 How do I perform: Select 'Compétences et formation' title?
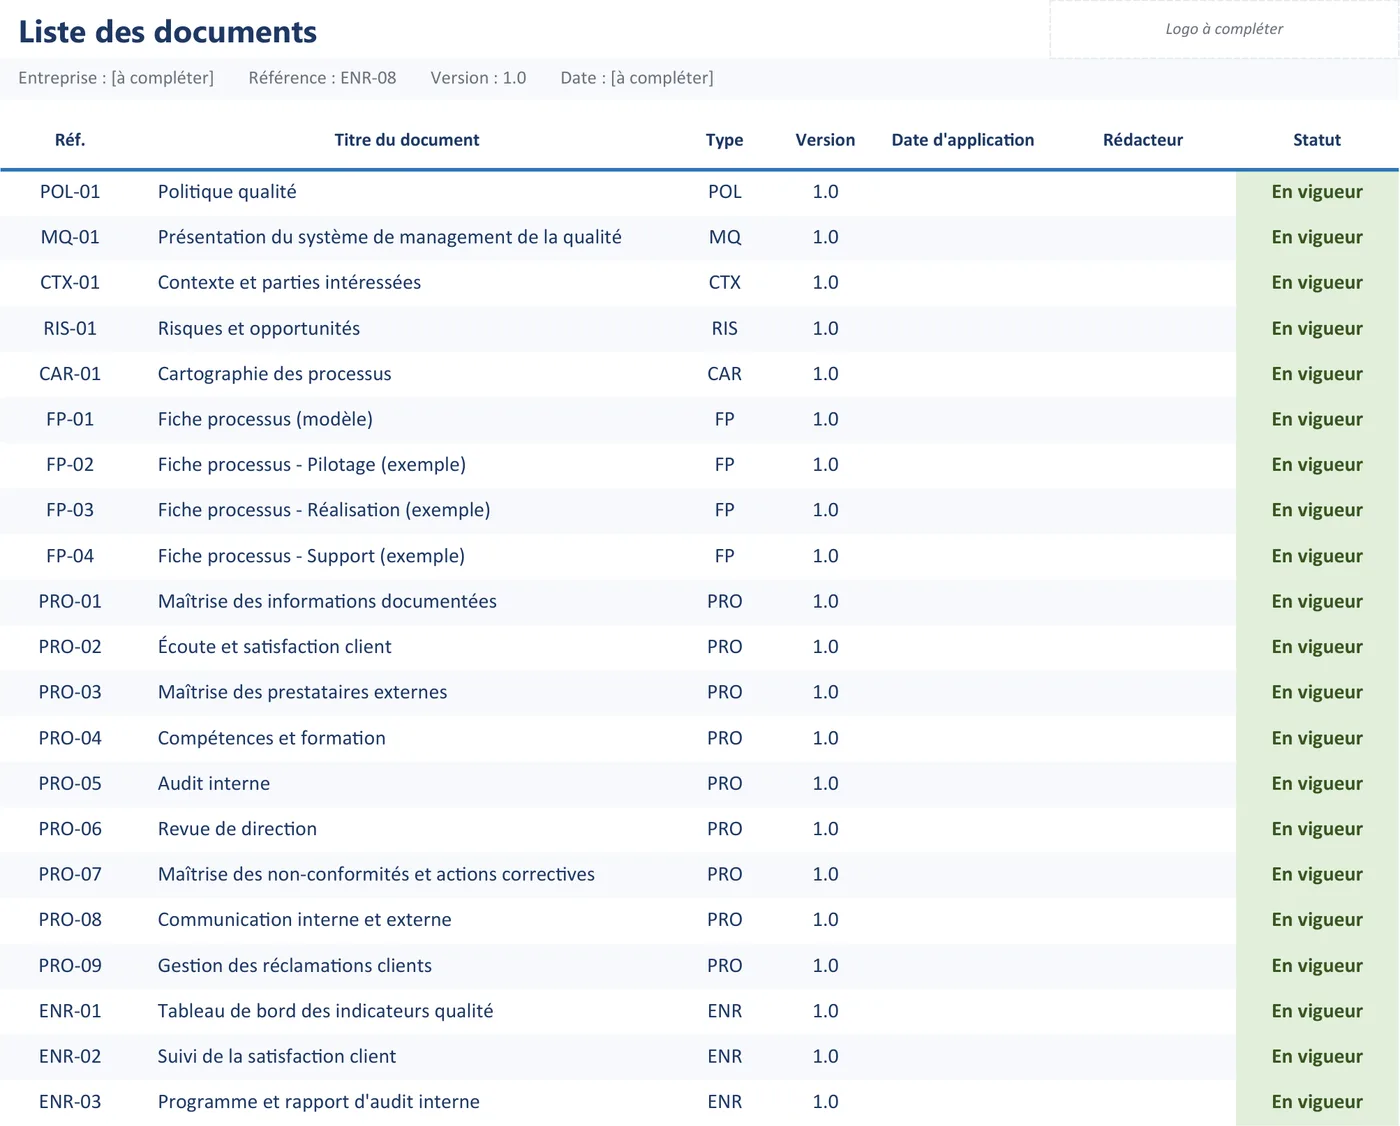(x=272, y=738)
